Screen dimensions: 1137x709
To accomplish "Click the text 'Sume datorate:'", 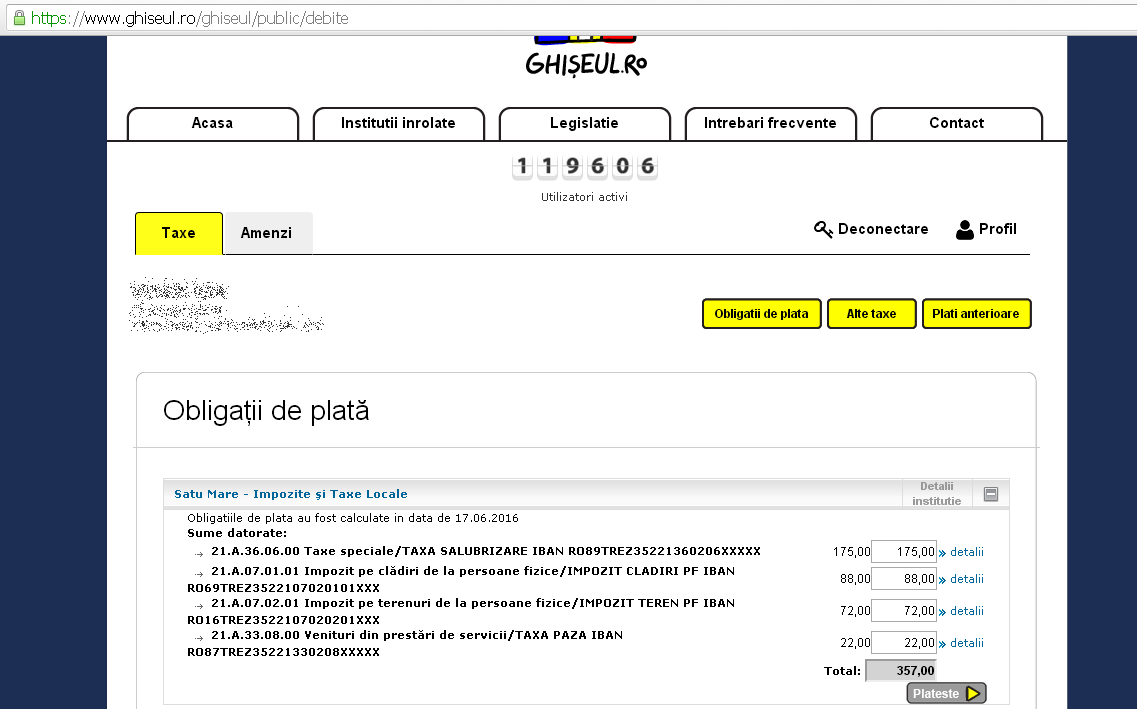I will coord(237,533).
